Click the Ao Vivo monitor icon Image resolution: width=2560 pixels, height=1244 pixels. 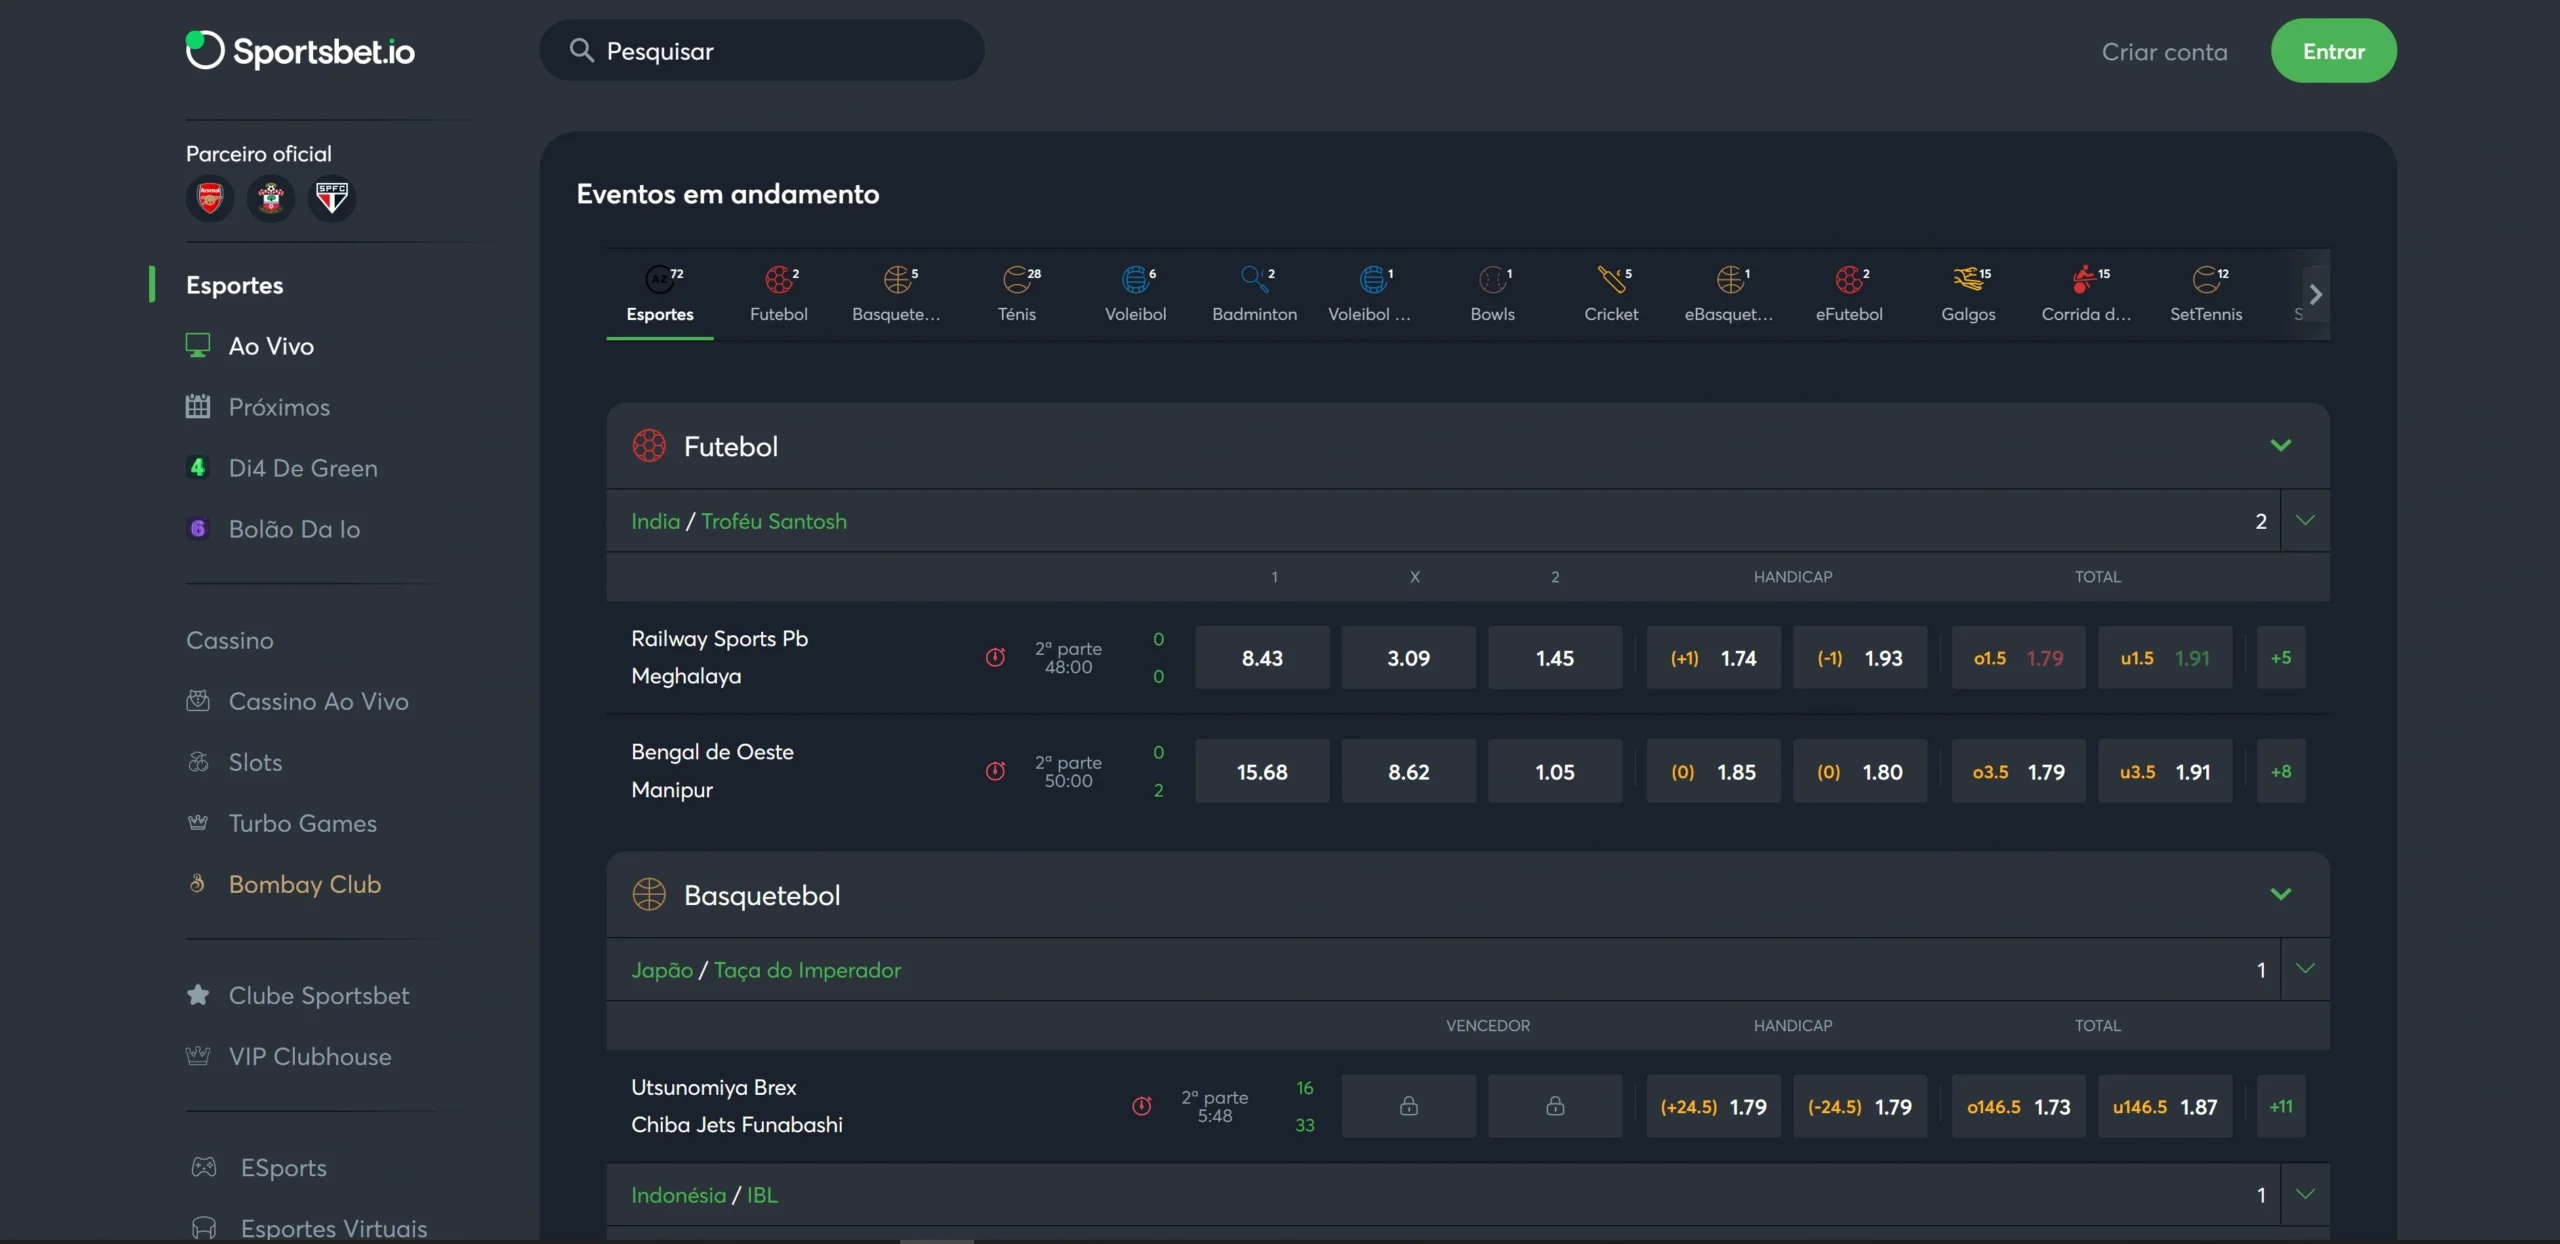tap(199, 345)
